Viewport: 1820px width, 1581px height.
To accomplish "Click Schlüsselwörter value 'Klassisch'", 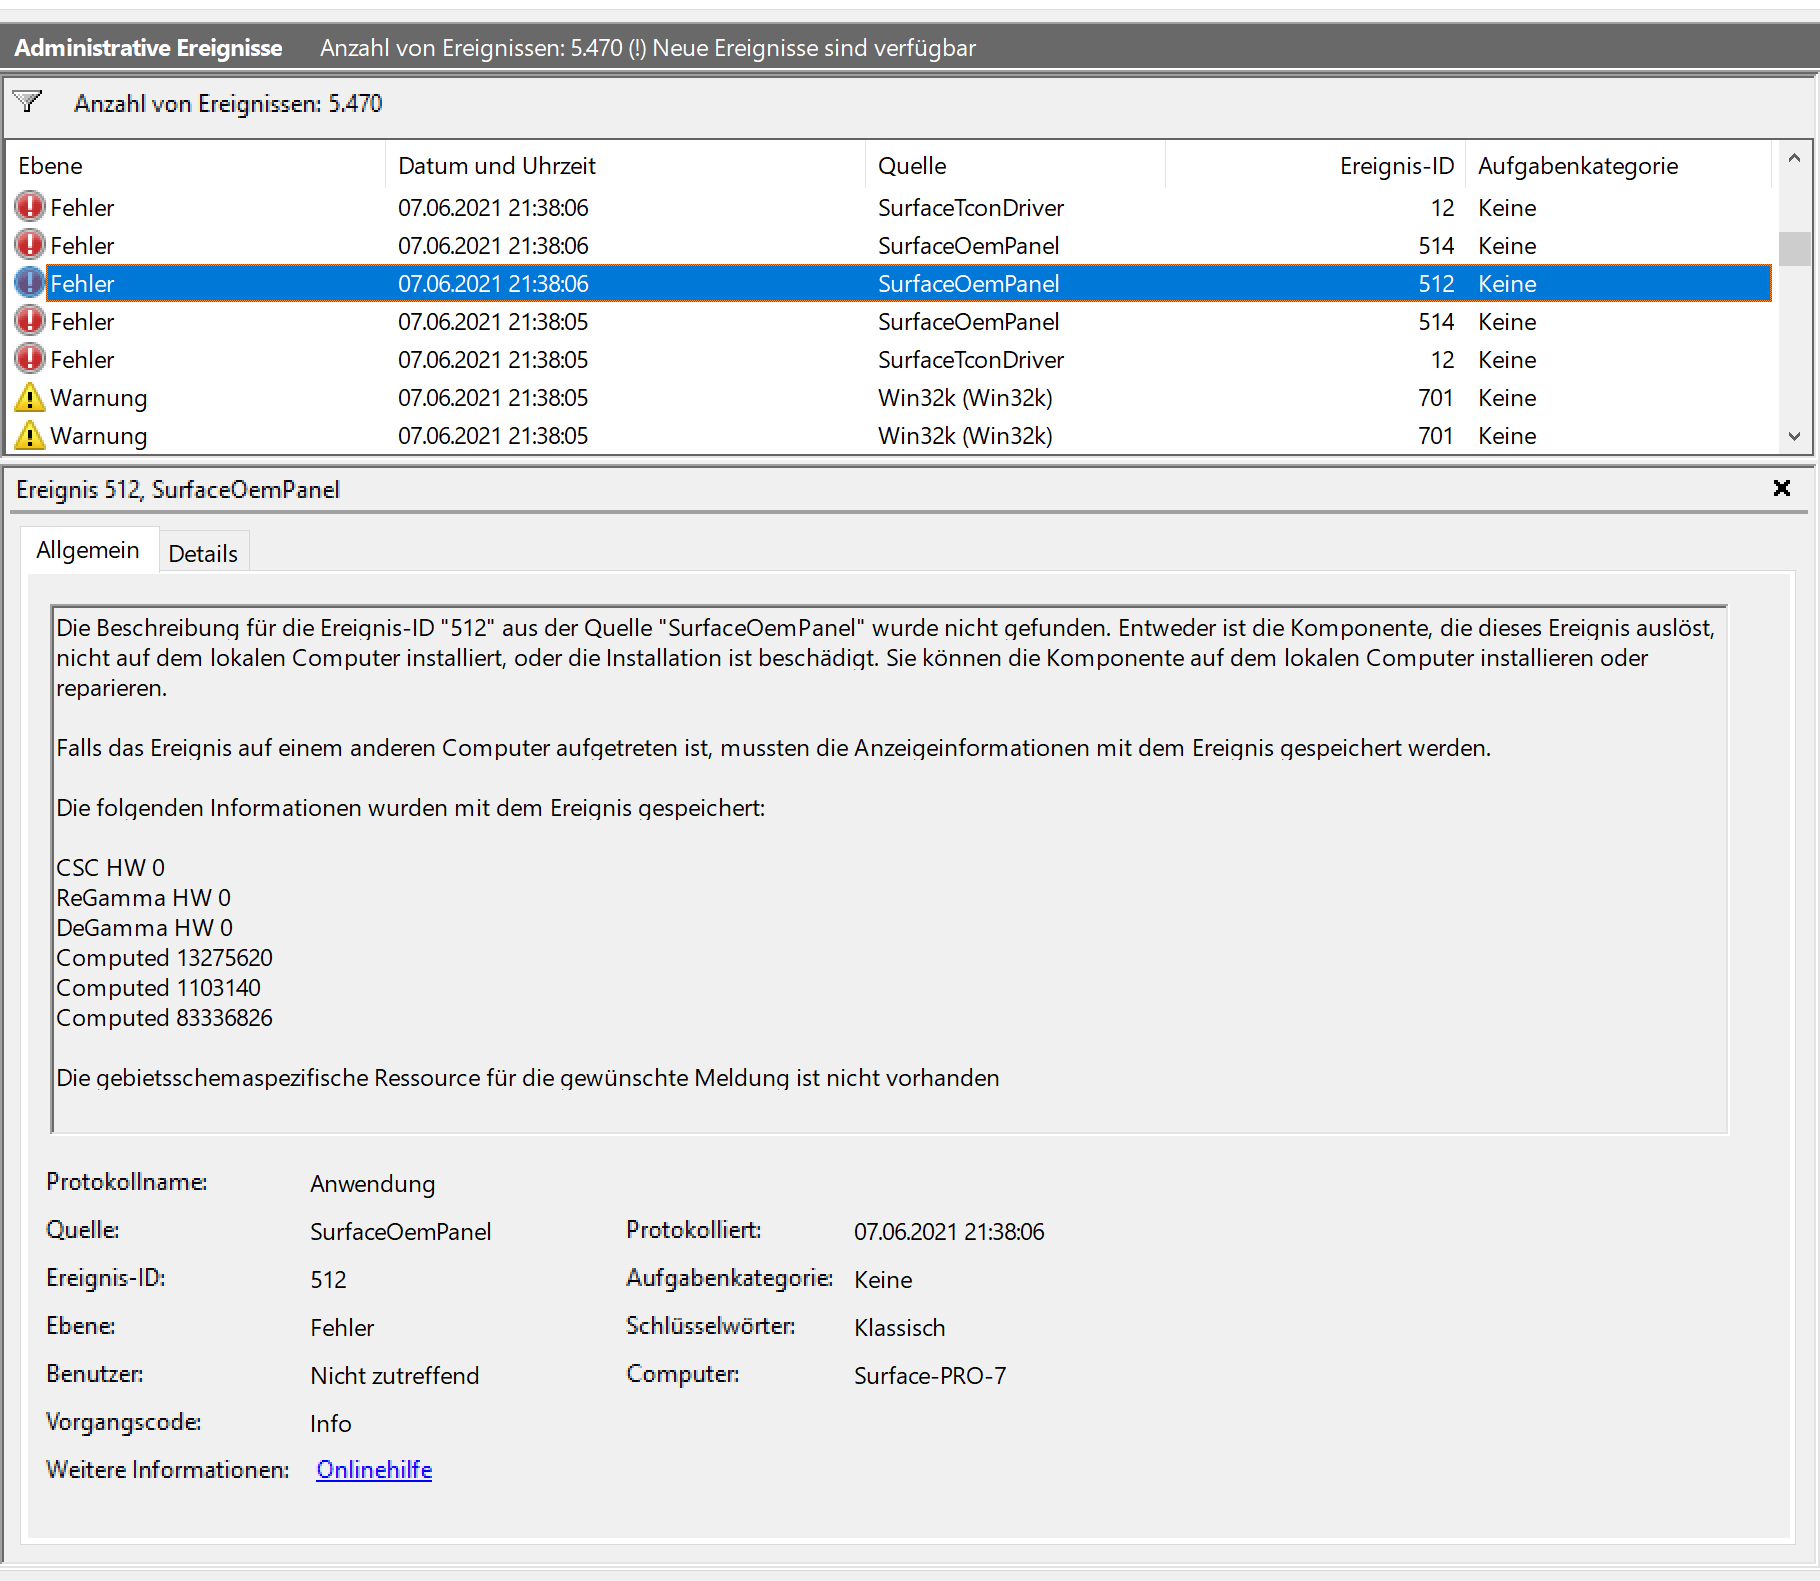I will click(x=899, y=1328).
